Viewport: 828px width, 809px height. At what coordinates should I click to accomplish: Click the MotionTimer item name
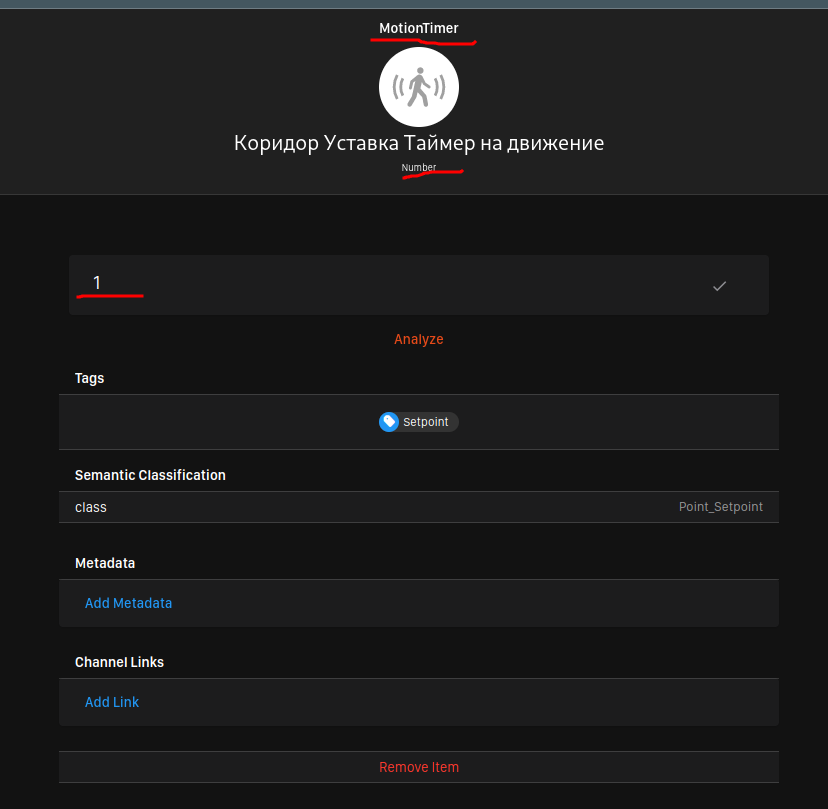coord(419,28)
